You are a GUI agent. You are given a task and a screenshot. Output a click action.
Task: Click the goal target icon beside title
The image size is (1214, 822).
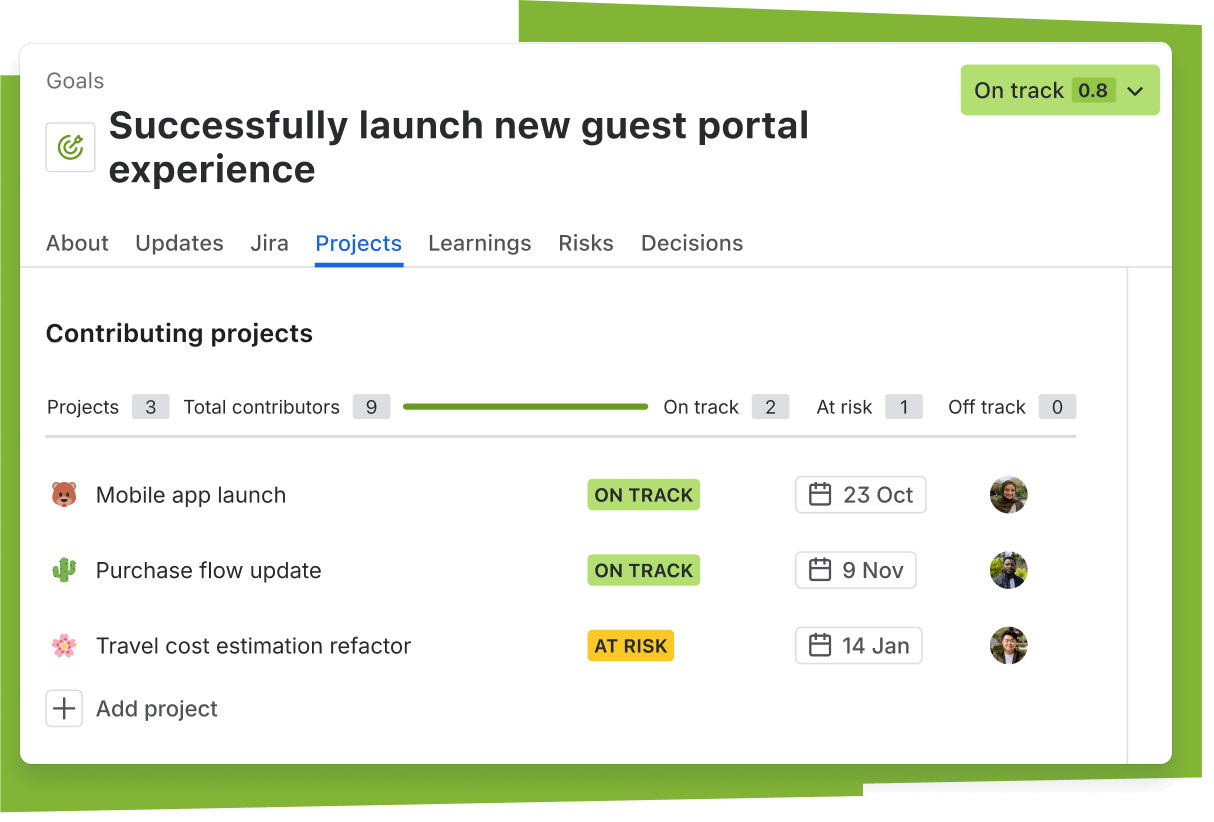[71, 148]
